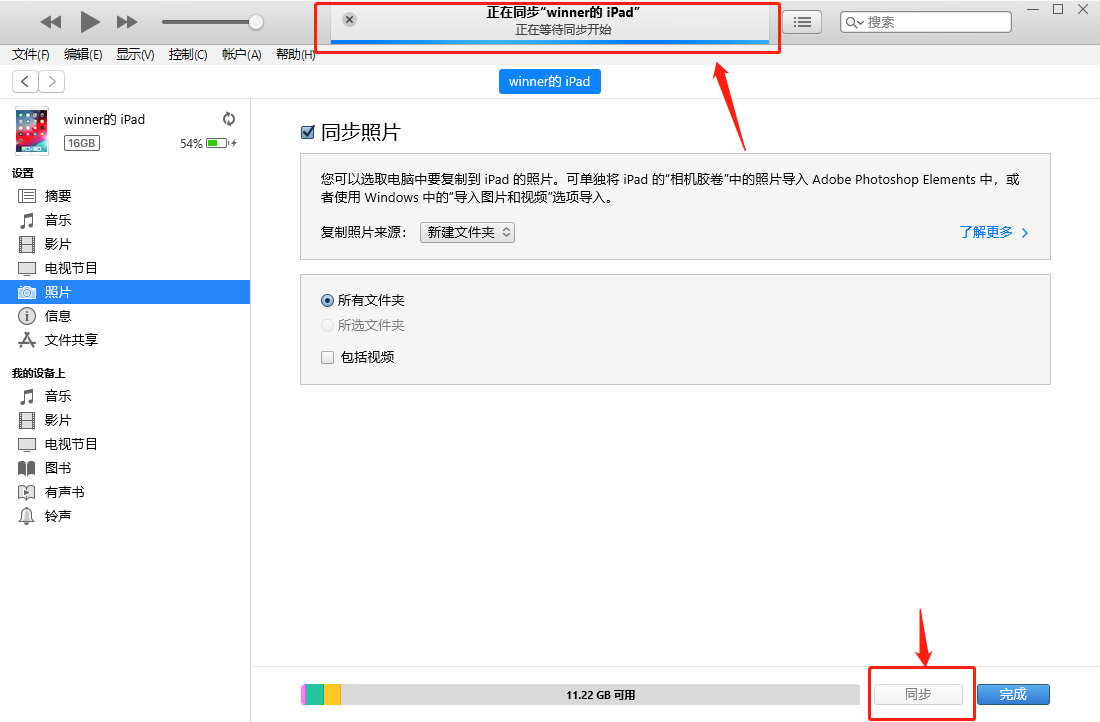
Task: Click the 同步 sync button
Action: (x=918, y=695)
